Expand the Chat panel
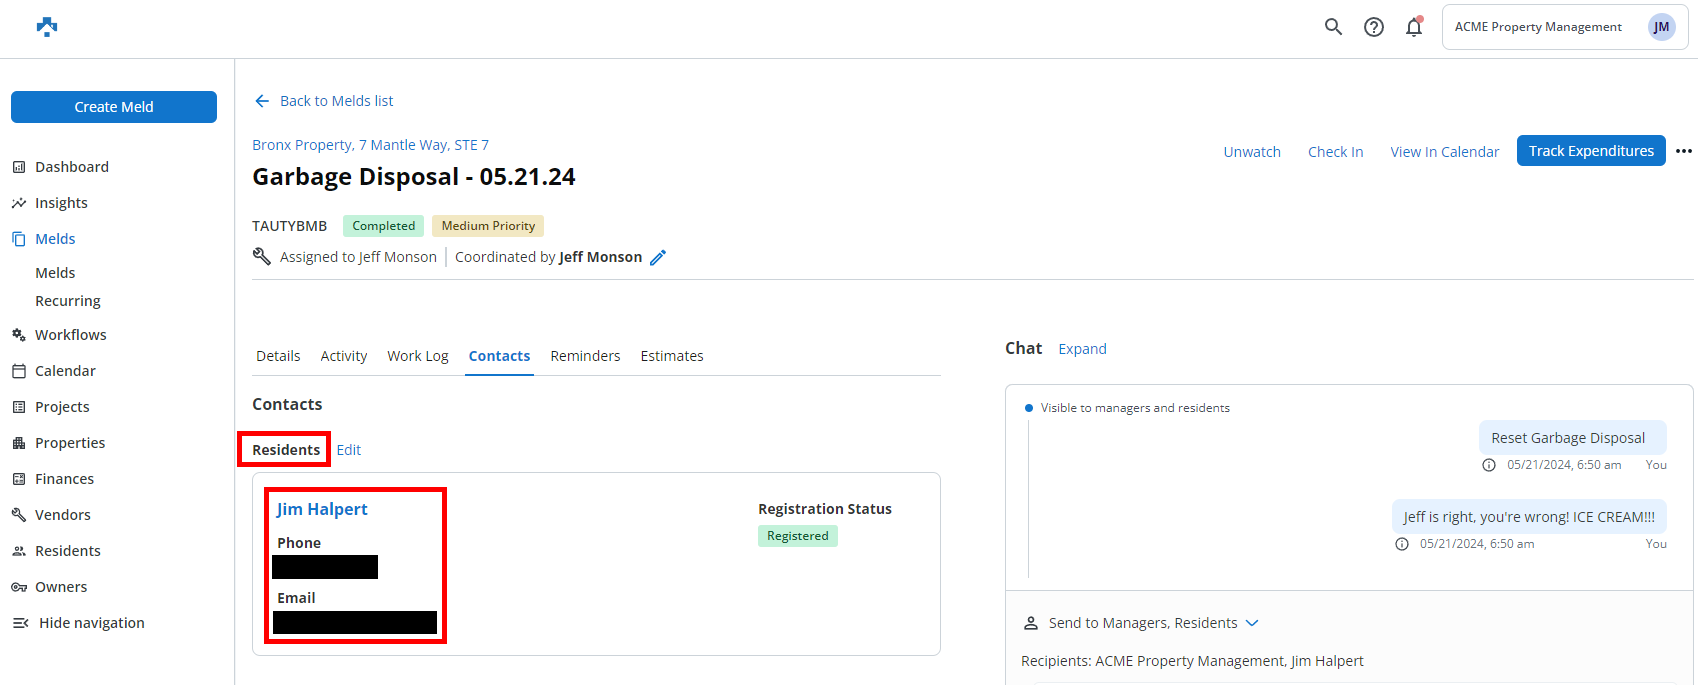1698x685 pixels. pyautogui.click(x=1082, y=349)
